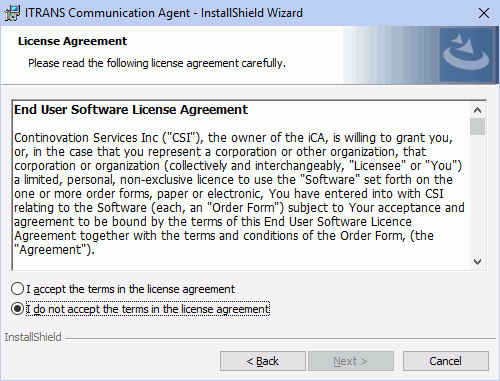
Task: Click the license text scroll down arrow
Action: click(x=477, y=262)
